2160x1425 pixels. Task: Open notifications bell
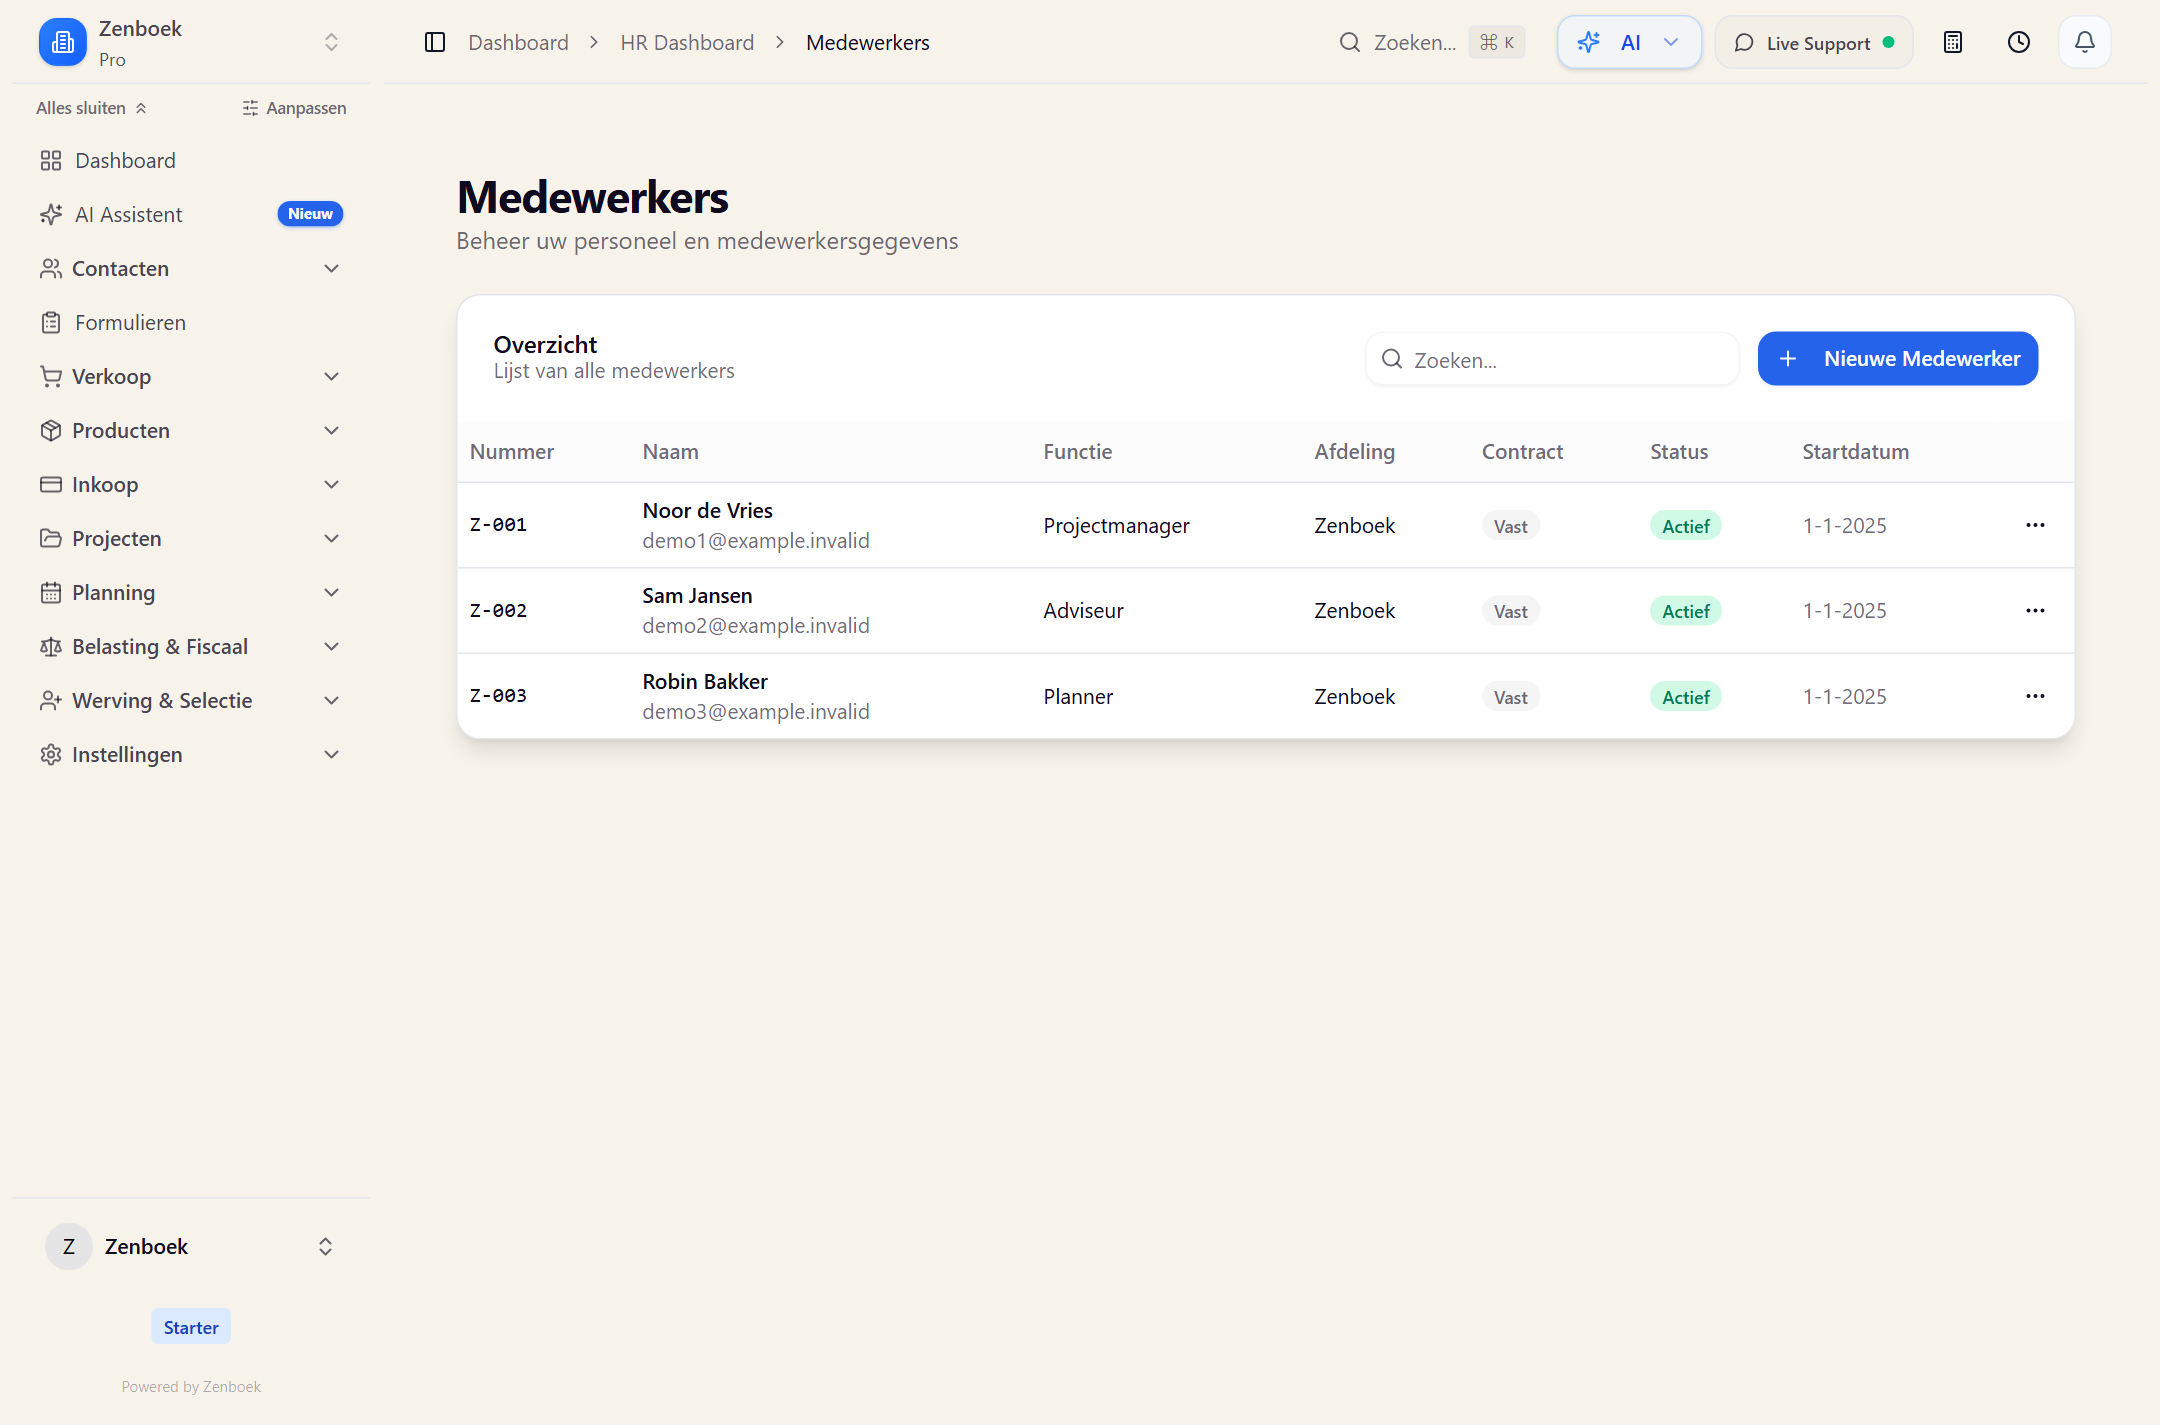[x=2085, y=42]
